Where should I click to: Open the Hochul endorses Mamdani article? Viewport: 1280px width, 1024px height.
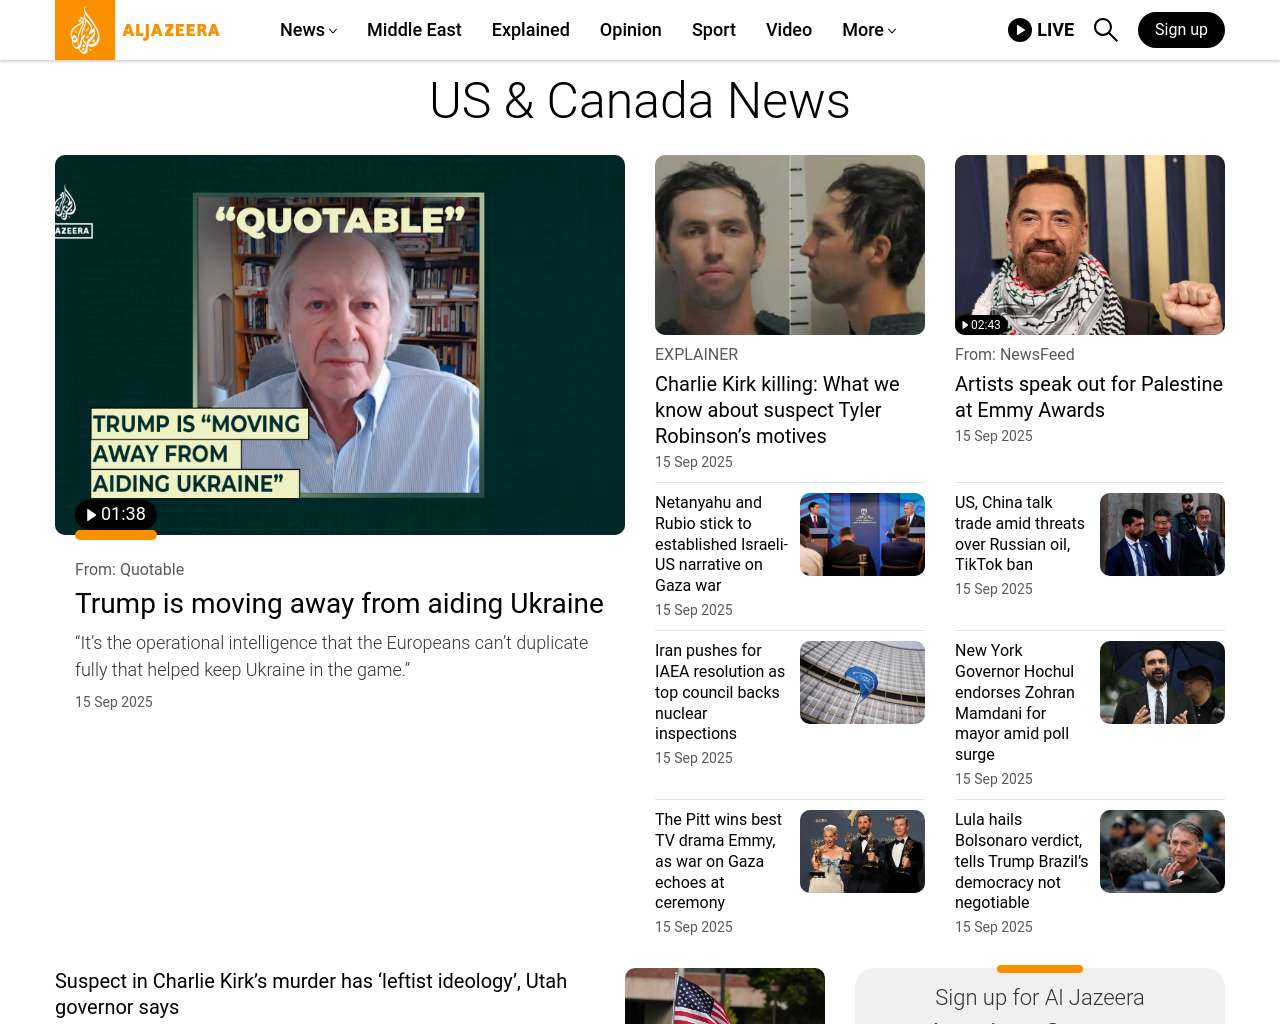pyautogui.click(x=1015, y=702)
